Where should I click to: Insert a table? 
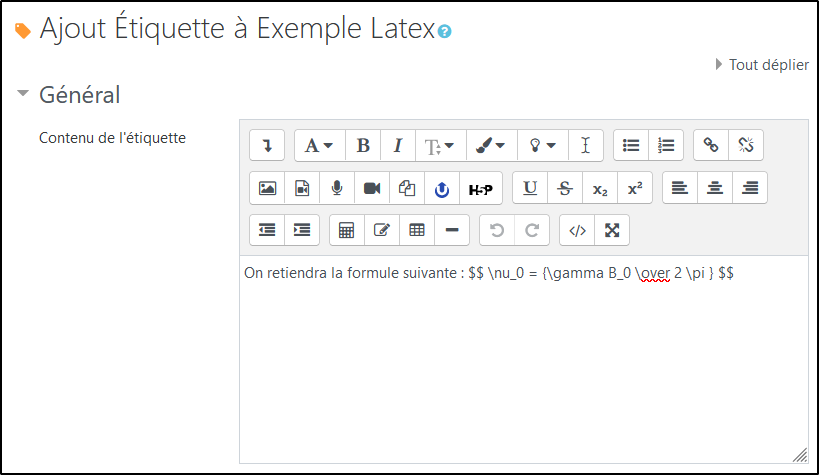pyautogui.click(x=417, y=230)
